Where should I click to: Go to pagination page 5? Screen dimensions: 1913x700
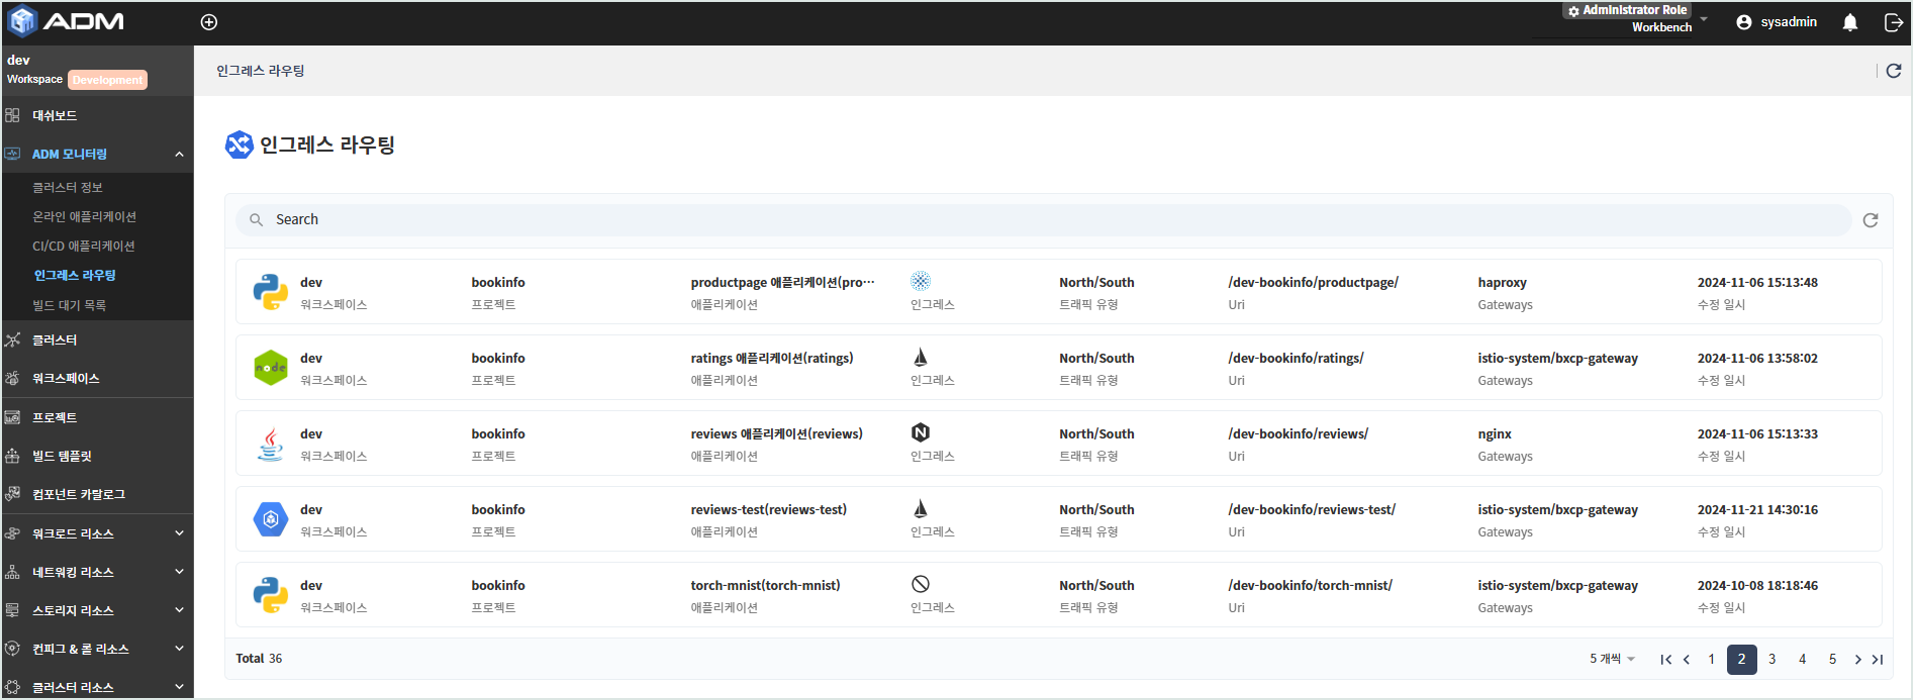tap(1832, 659)
